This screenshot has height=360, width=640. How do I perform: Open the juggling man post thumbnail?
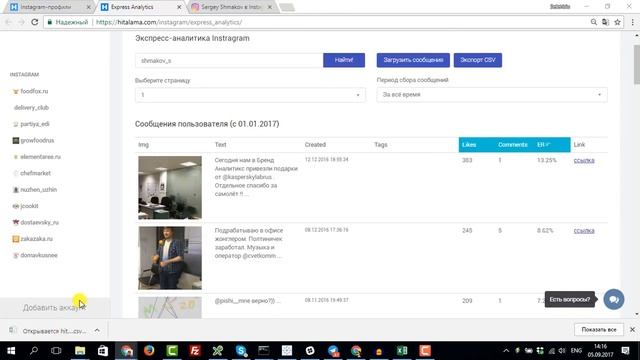pos(170,258)
